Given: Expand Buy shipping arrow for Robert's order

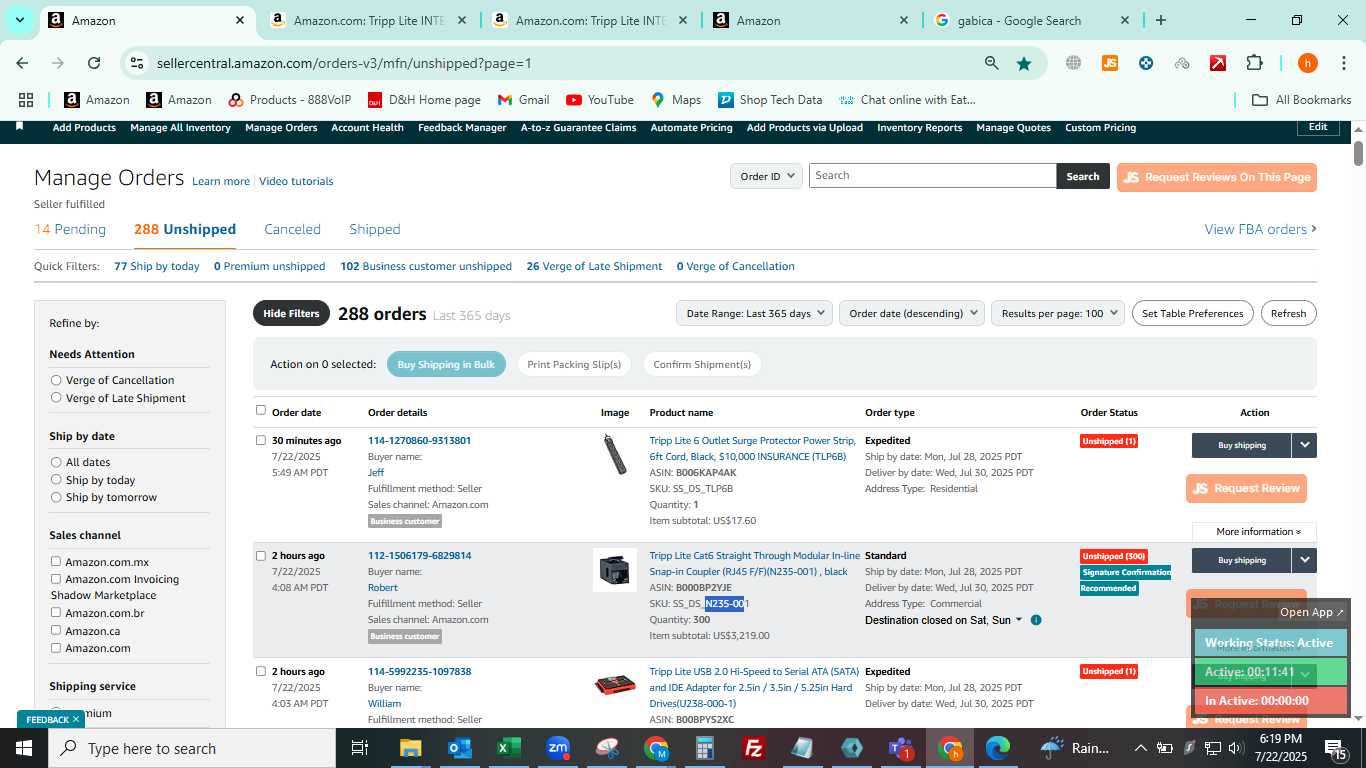Looking at the screenshot, I should [1304, 560].
